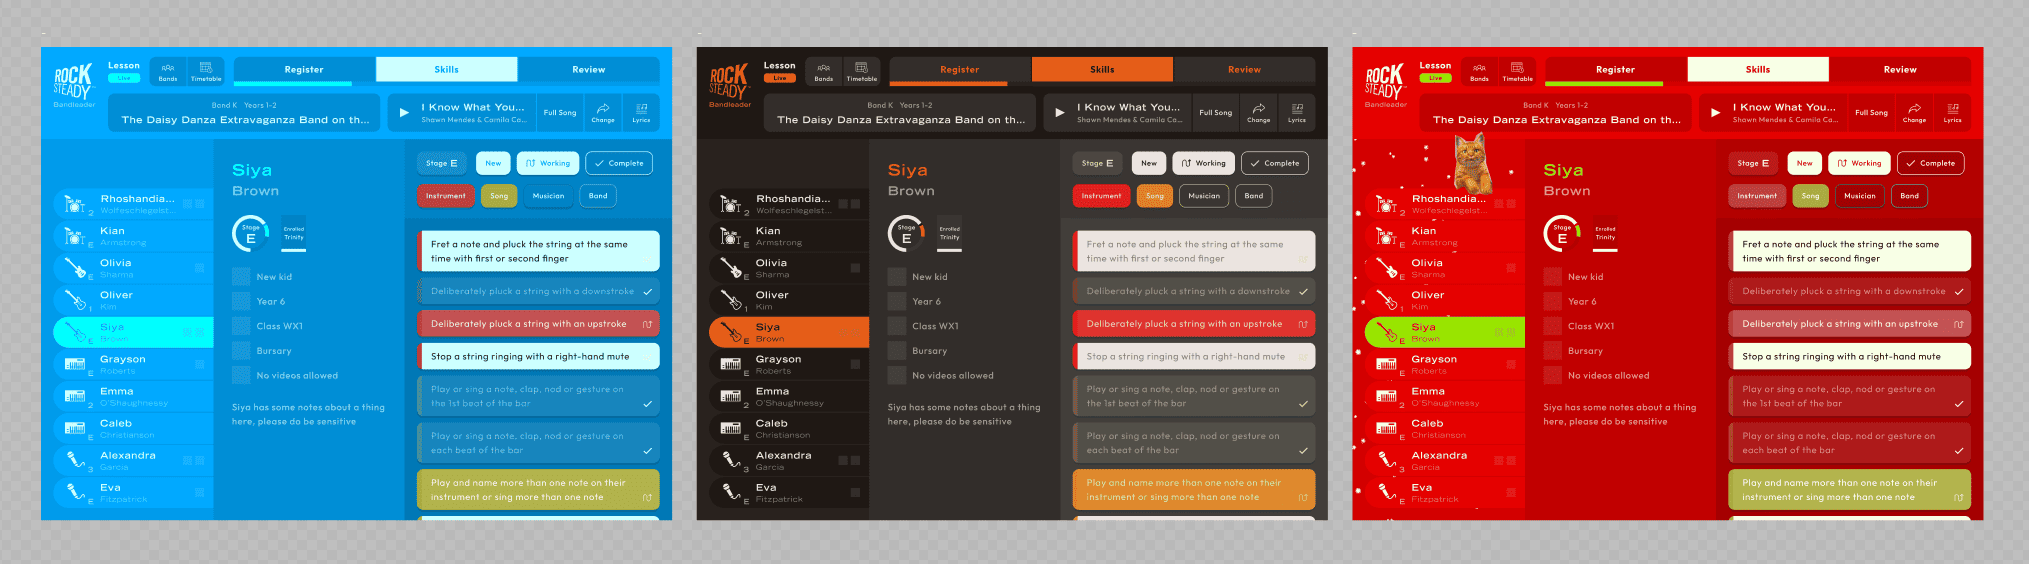
Task: Click Complete filter button in blue theme
Action: coord(619,163)
